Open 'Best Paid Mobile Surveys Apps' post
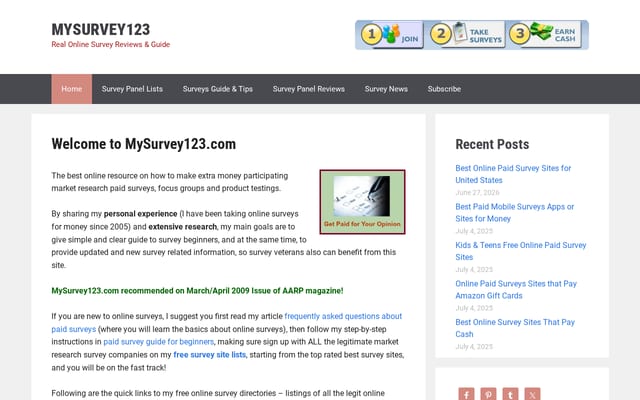This screenshot has height=400, width=640. click(515, 213)
